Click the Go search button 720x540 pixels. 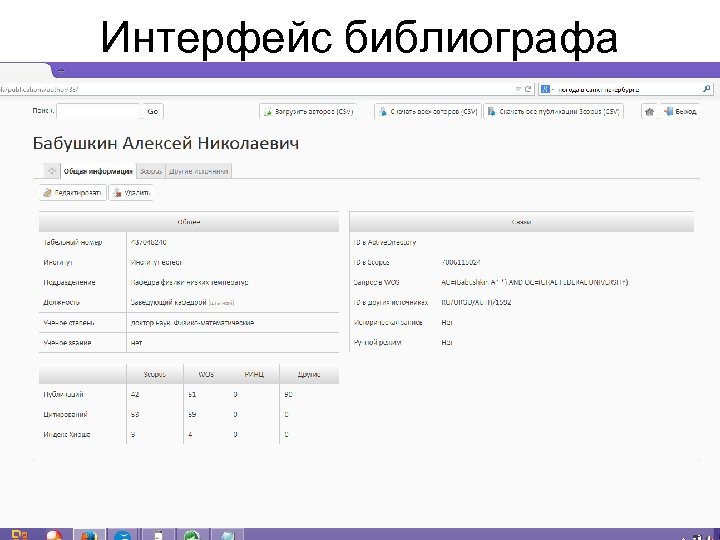coord(152,112)
